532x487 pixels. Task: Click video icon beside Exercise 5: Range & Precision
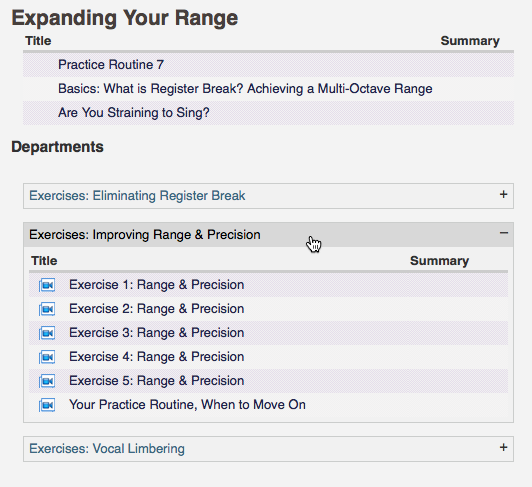pyautogui.click(x=47, y=381)
